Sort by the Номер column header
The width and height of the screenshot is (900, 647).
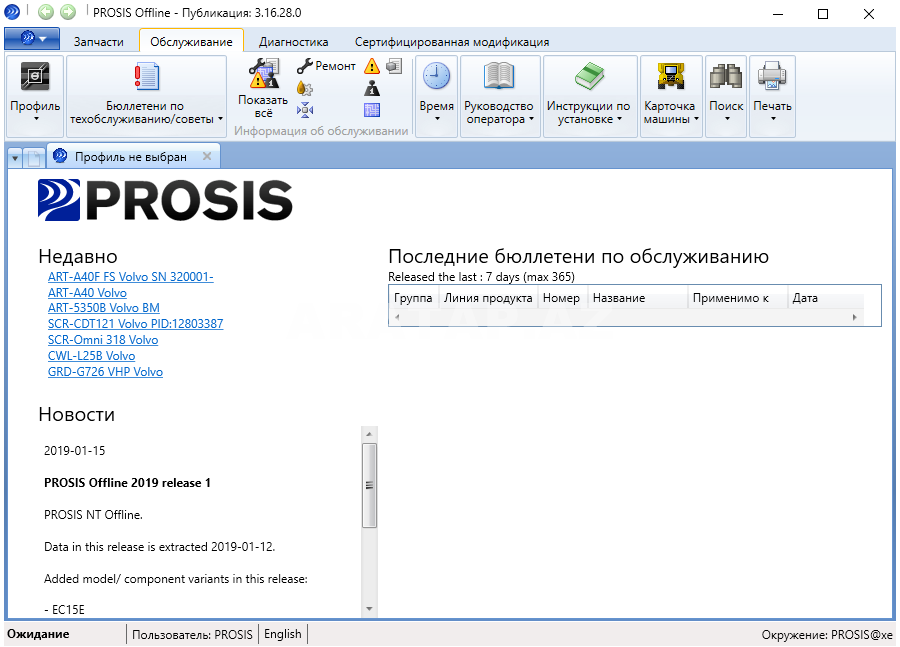pyautogui.click(x=561, y=298)
